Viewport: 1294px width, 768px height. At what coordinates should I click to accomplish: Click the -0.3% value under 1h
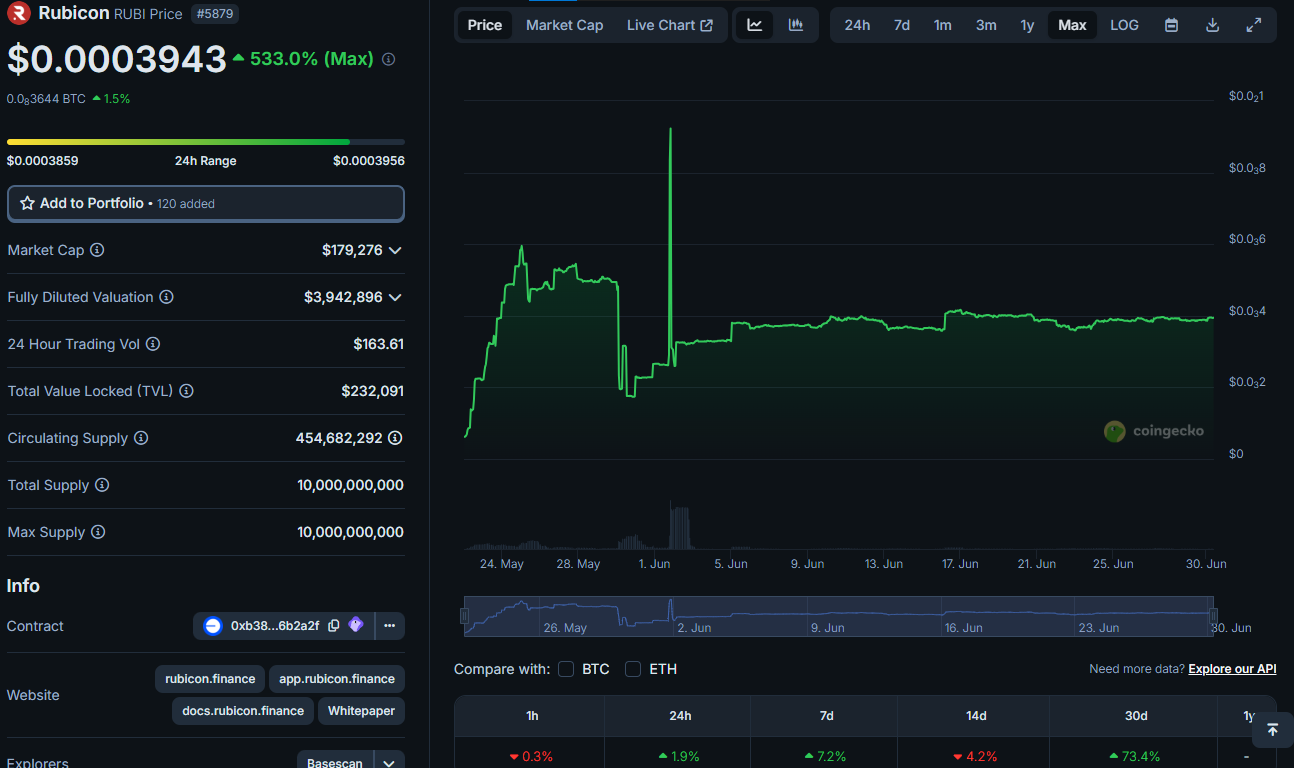tap(531, 756)
